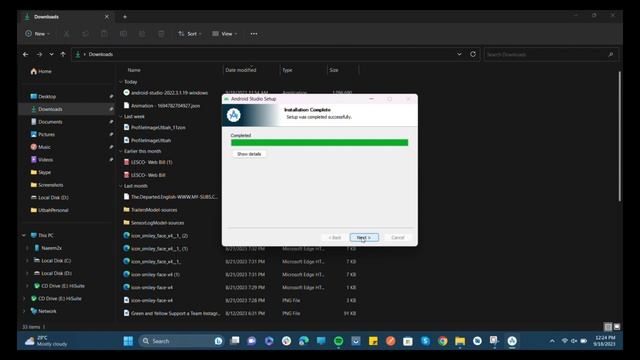Open the Screenshots folder in sidebar

pyautogui.click(x=47, y=185)
